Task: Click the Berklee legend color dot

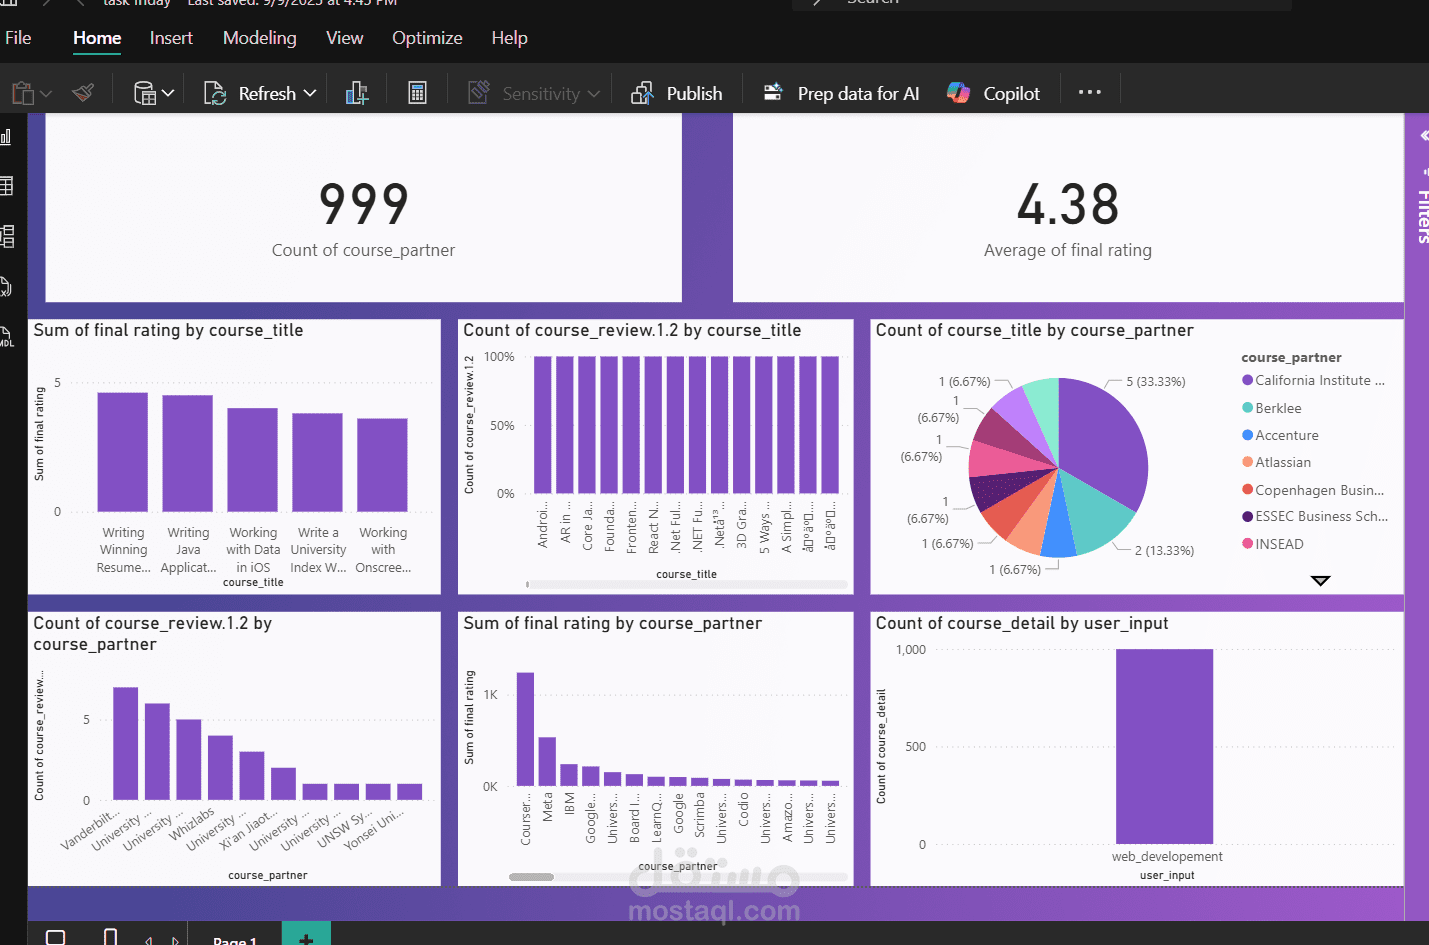Action: point(1247,408)
